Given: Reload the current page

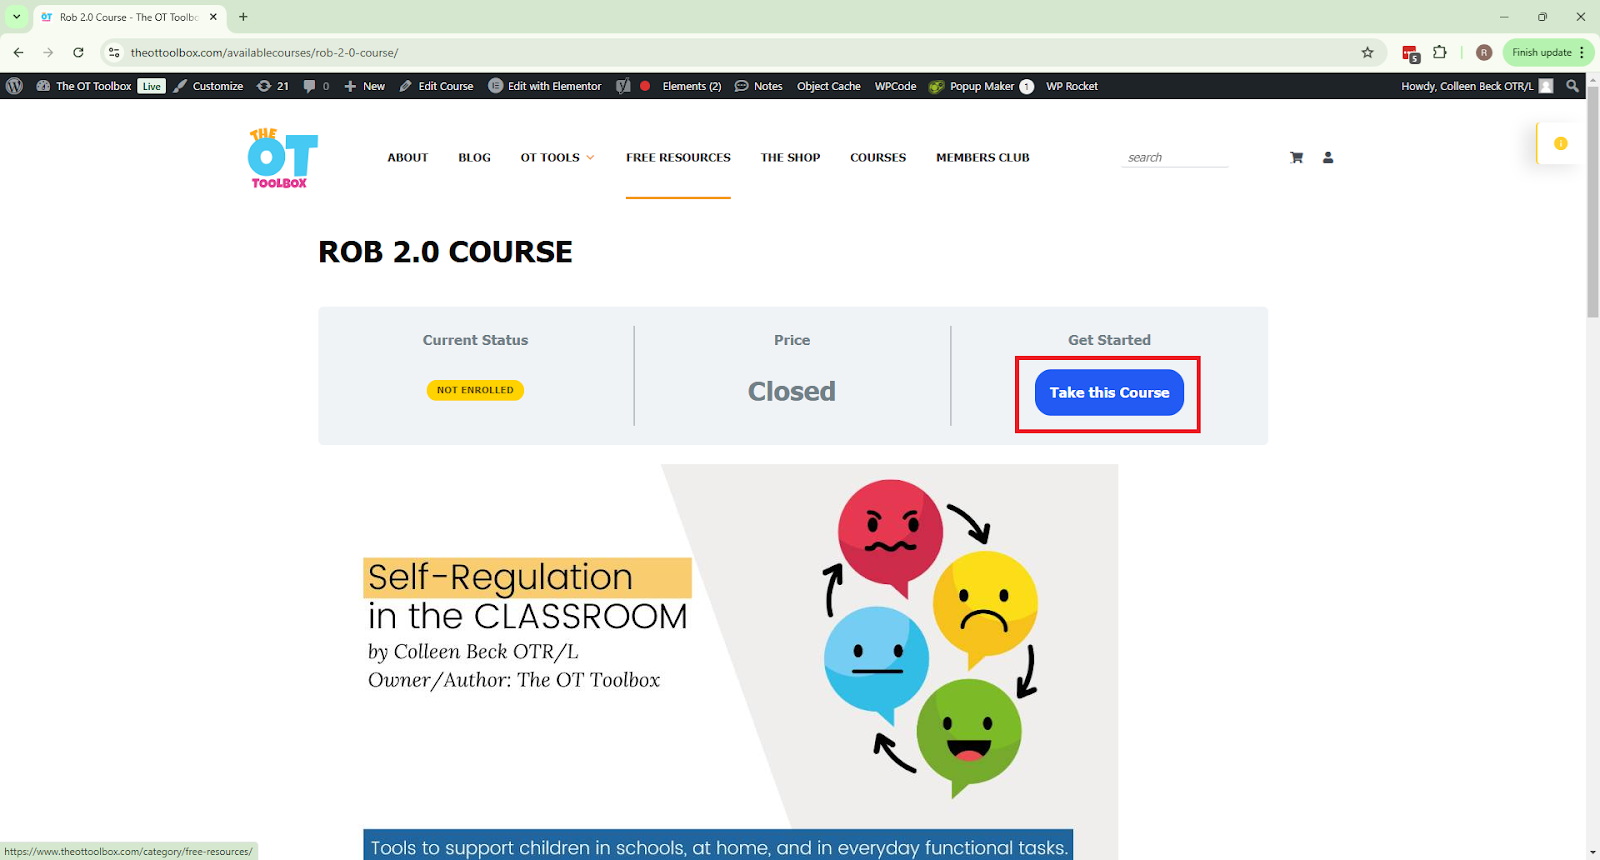Looking at the screenshot, I should [x=78, y=52].
